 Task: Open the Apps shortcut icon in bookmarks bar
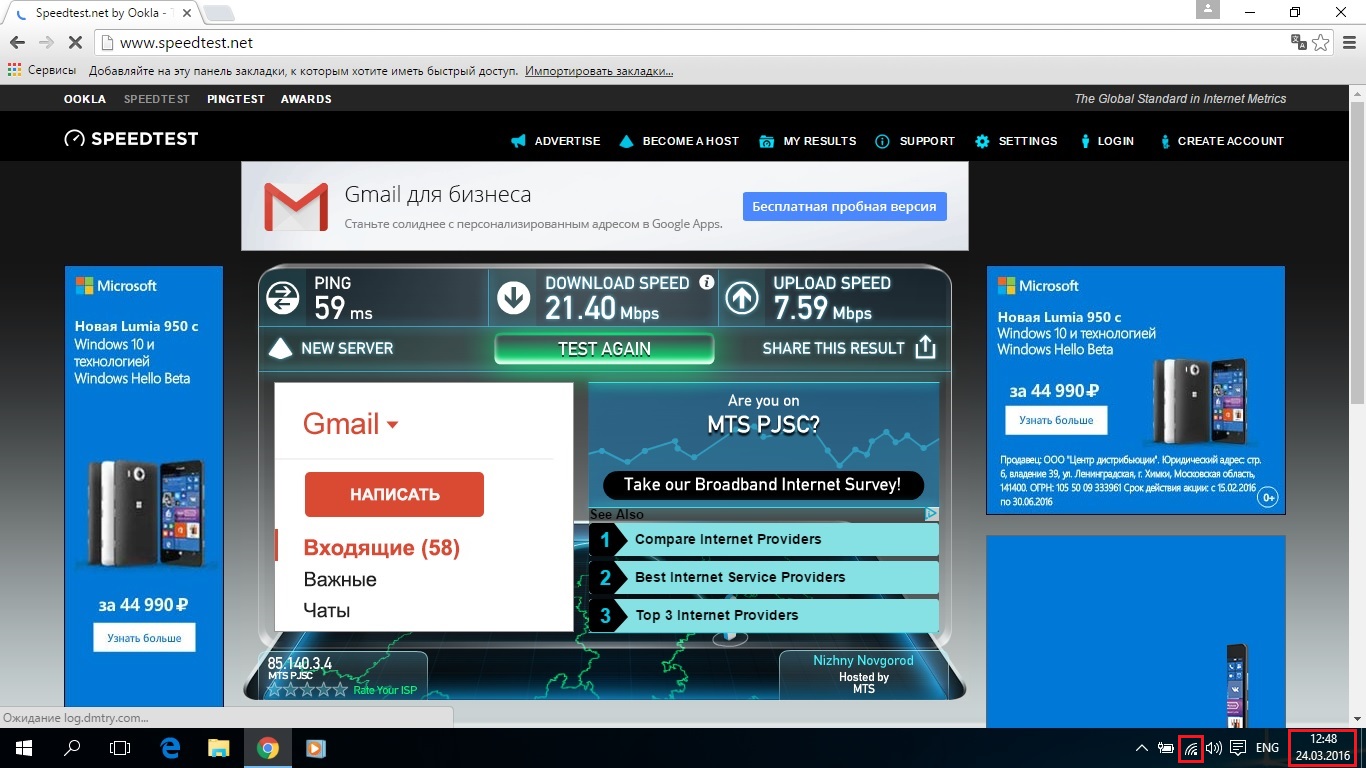(14, 70)
